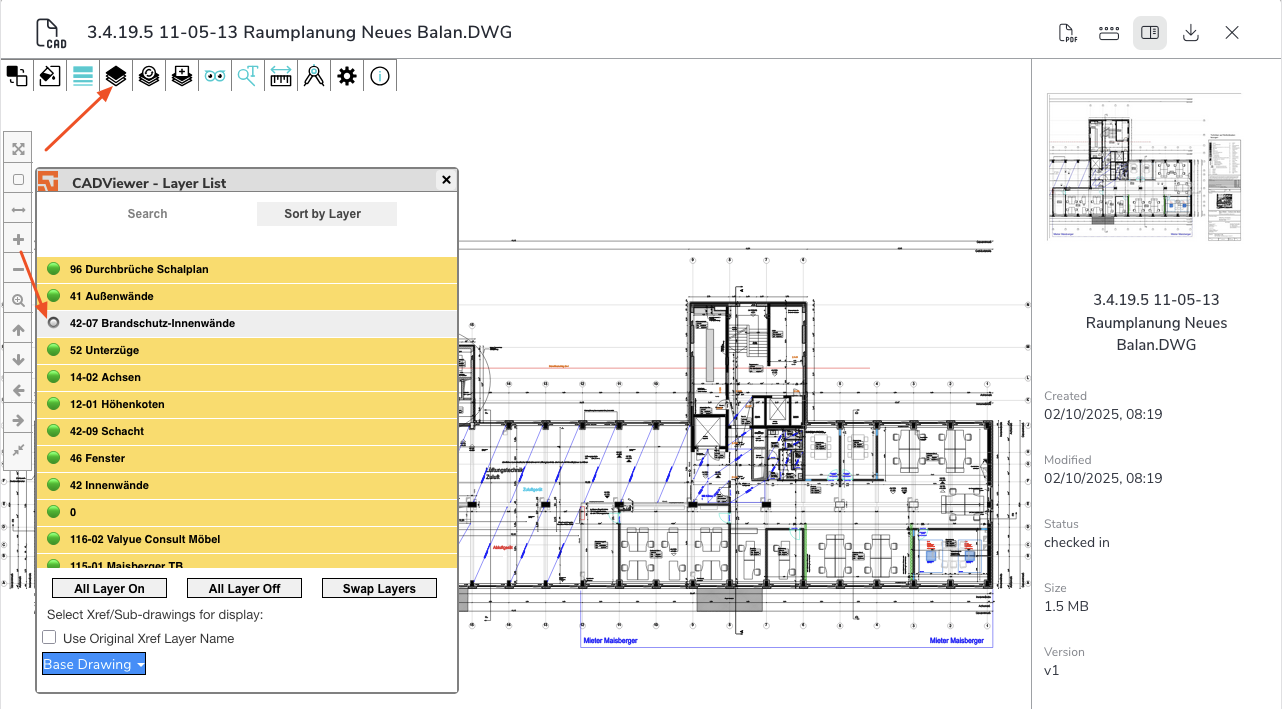This screenshot has height=709, width=1282.
Task: Open the layer list stack icon
Action: 116,76
